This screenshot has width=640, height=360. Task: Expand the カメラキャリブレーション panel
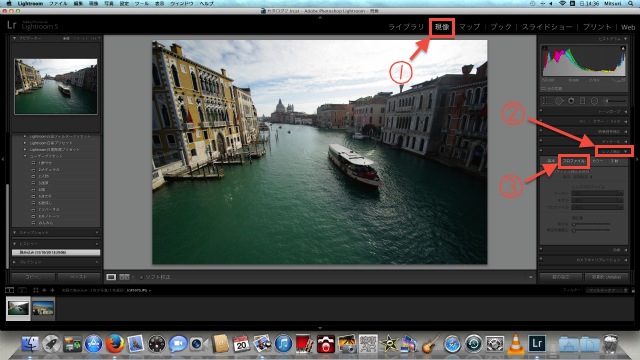(x=626, y=260)
